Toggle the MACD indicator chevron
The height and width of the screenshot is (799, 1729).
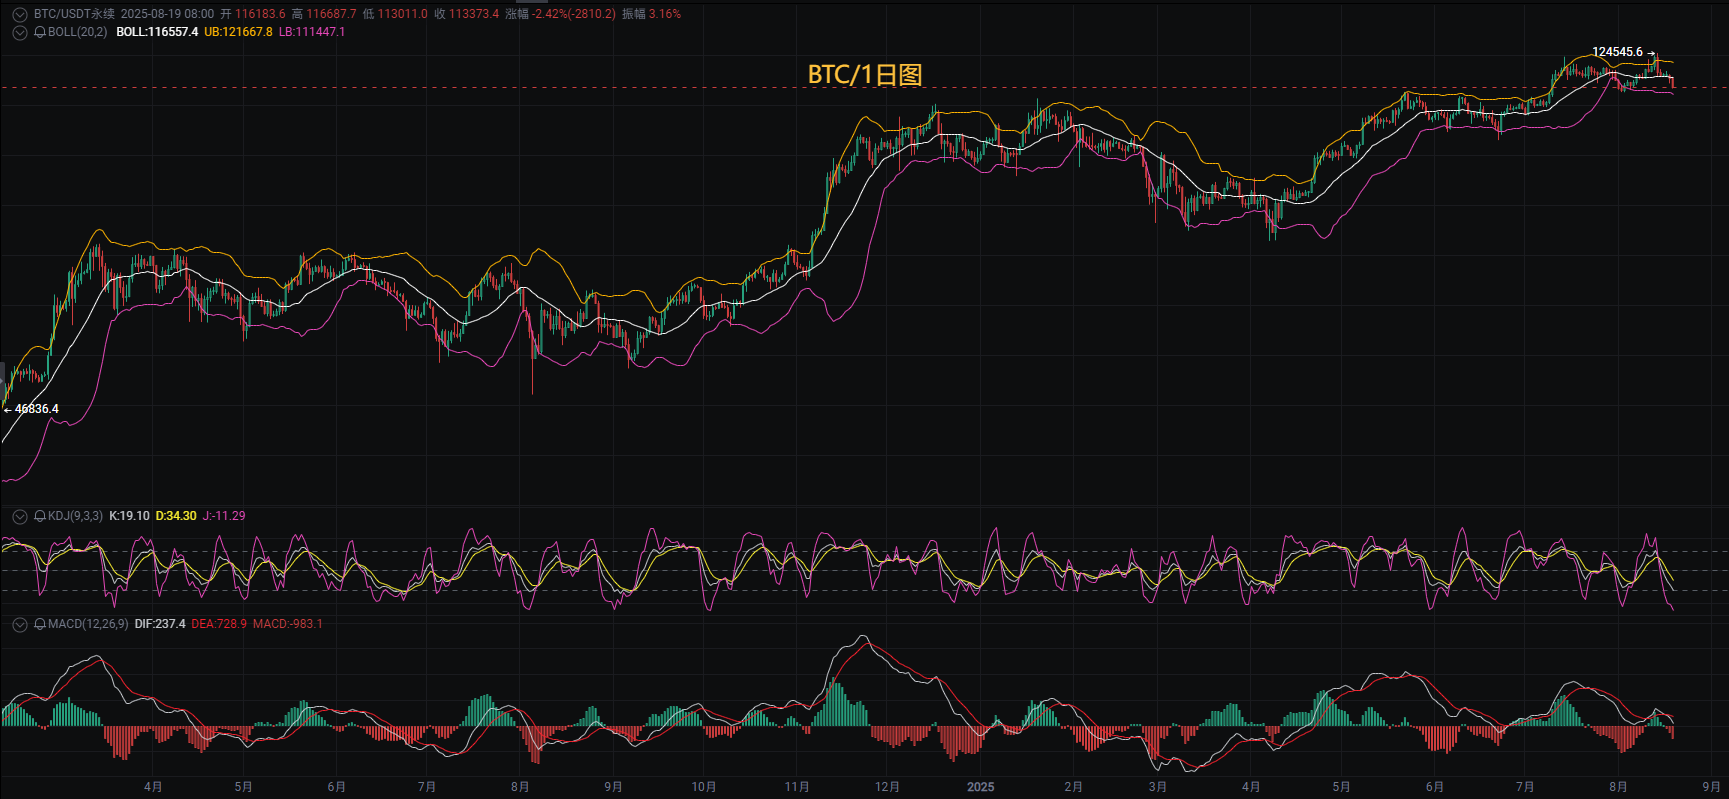click(19, 624)
